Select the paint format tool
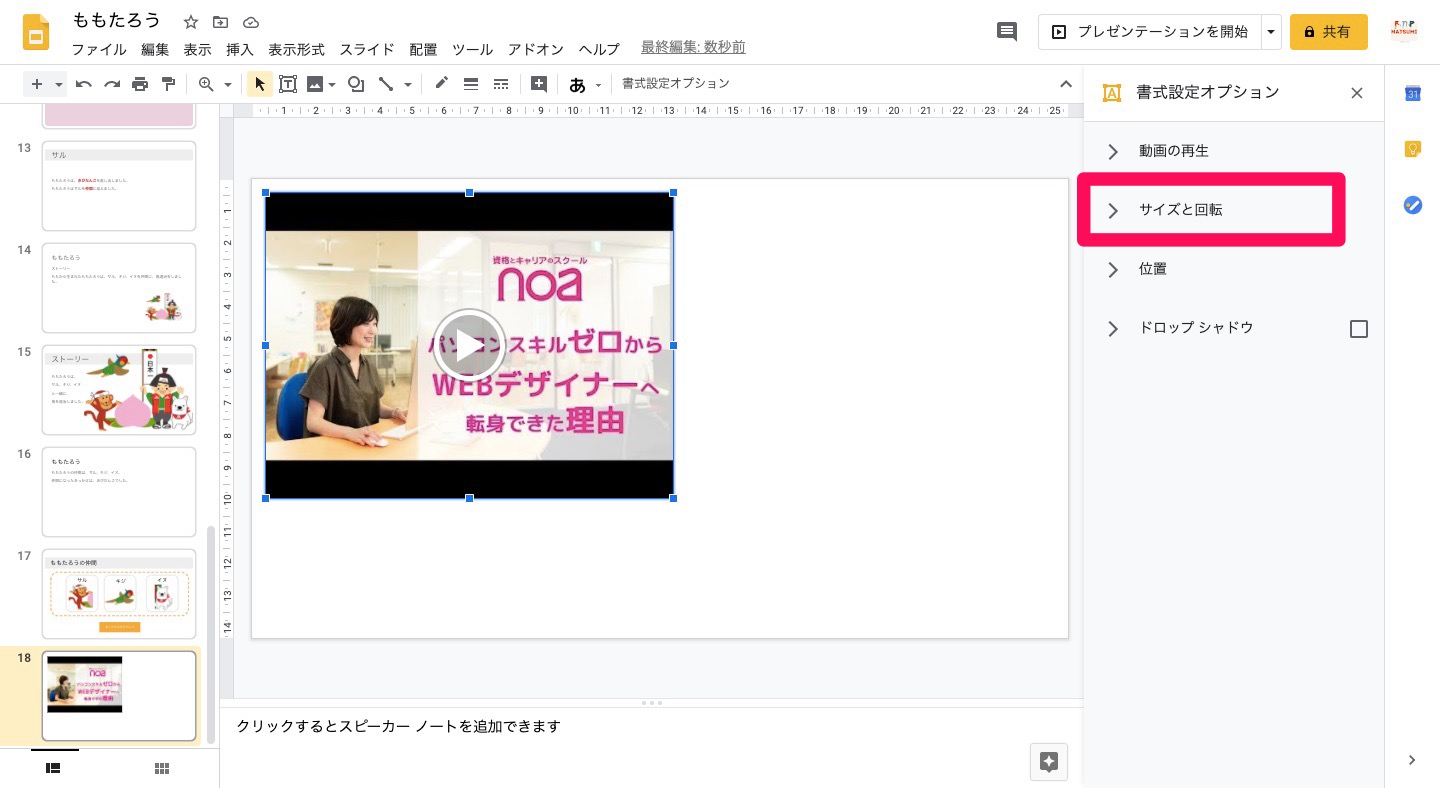The width and height of the screenshot is (1440, 788). point(168,84)
